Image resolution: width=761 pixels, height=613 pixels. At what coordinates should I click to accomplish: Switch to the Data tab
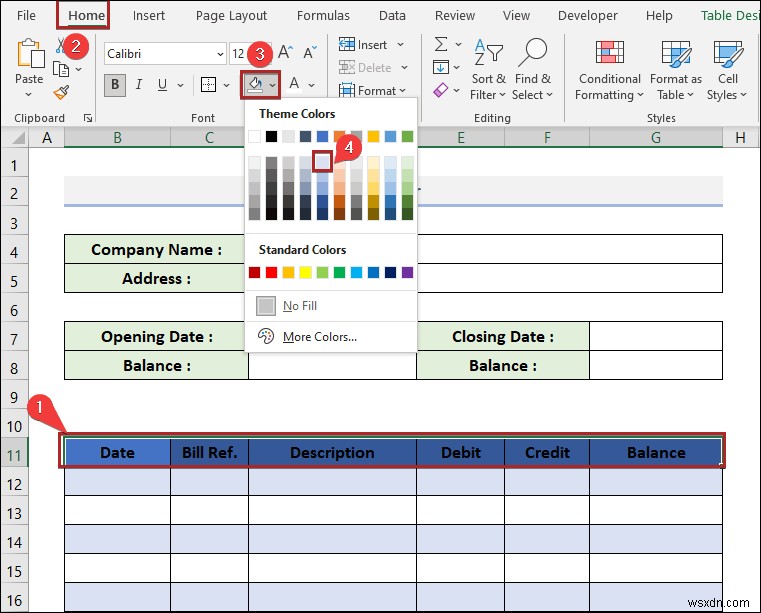click(392, 16)
